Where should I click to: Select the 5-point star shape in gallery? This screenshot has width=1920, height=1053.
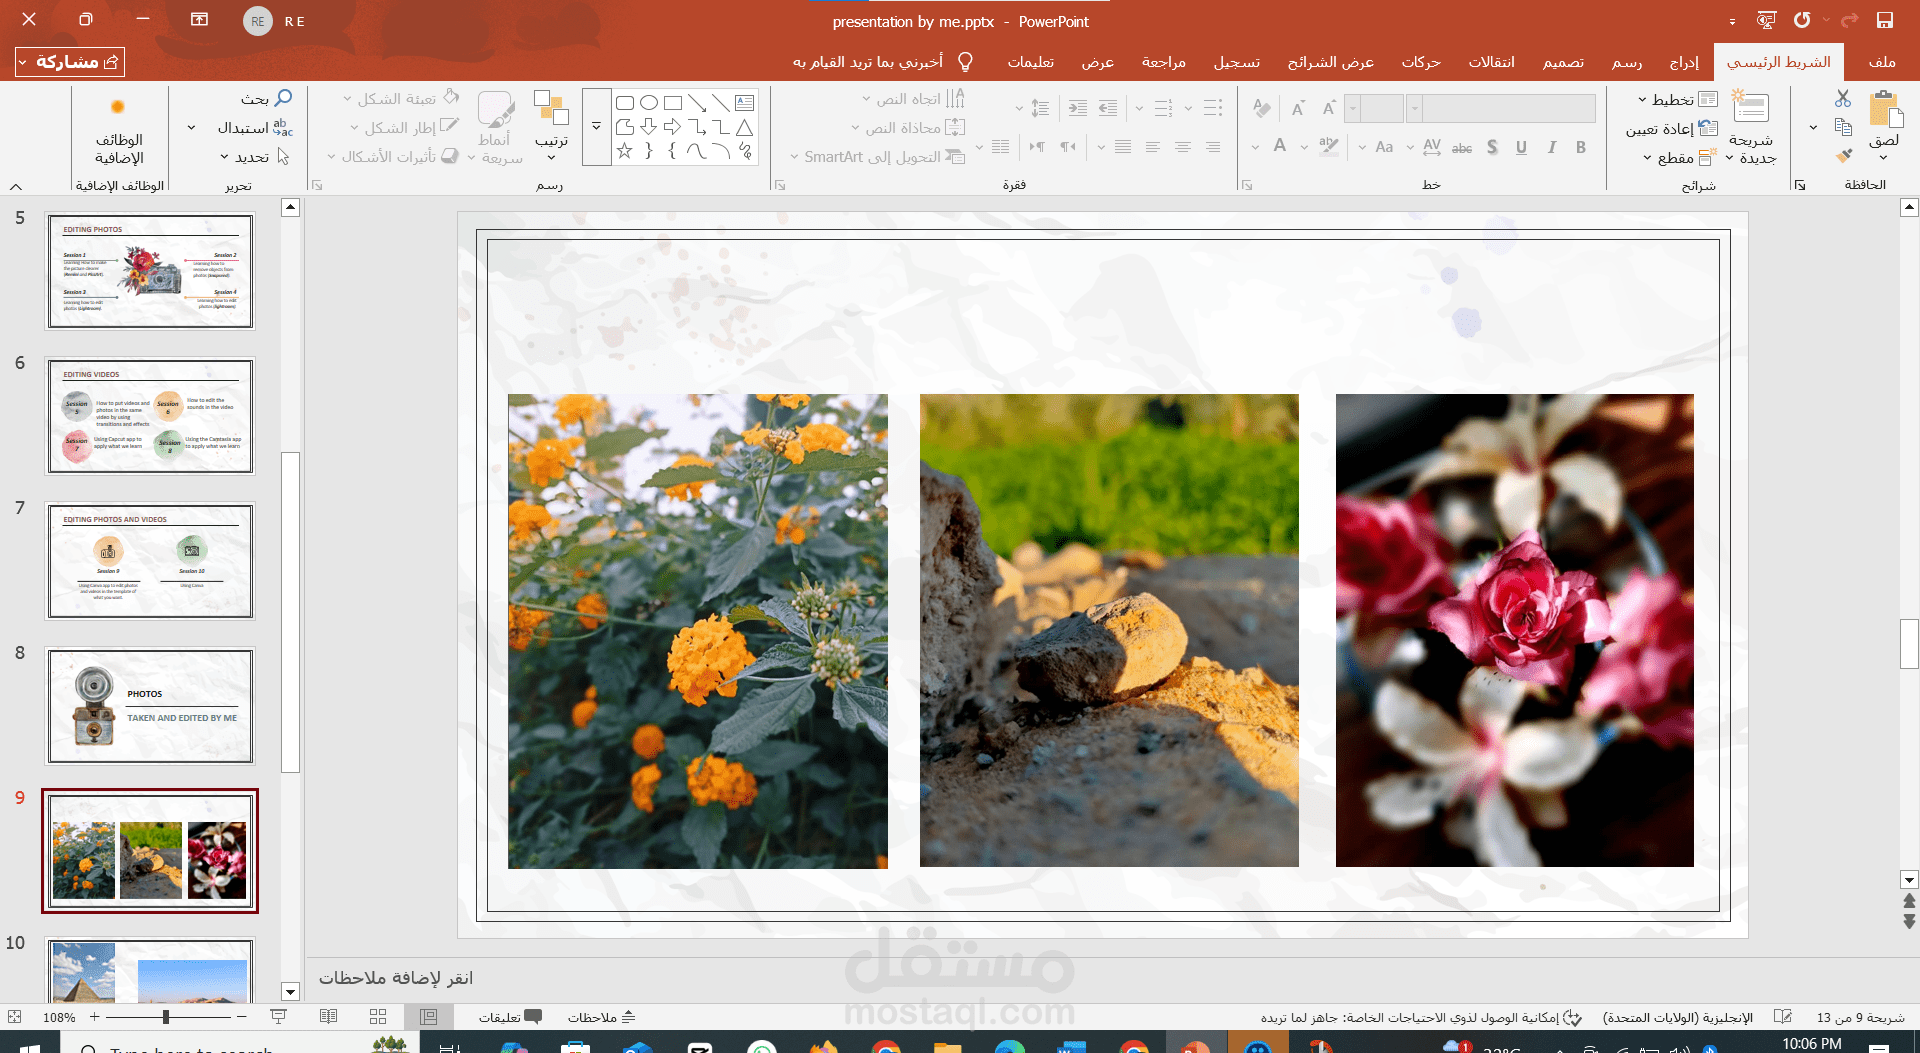[x=625, y=151]
